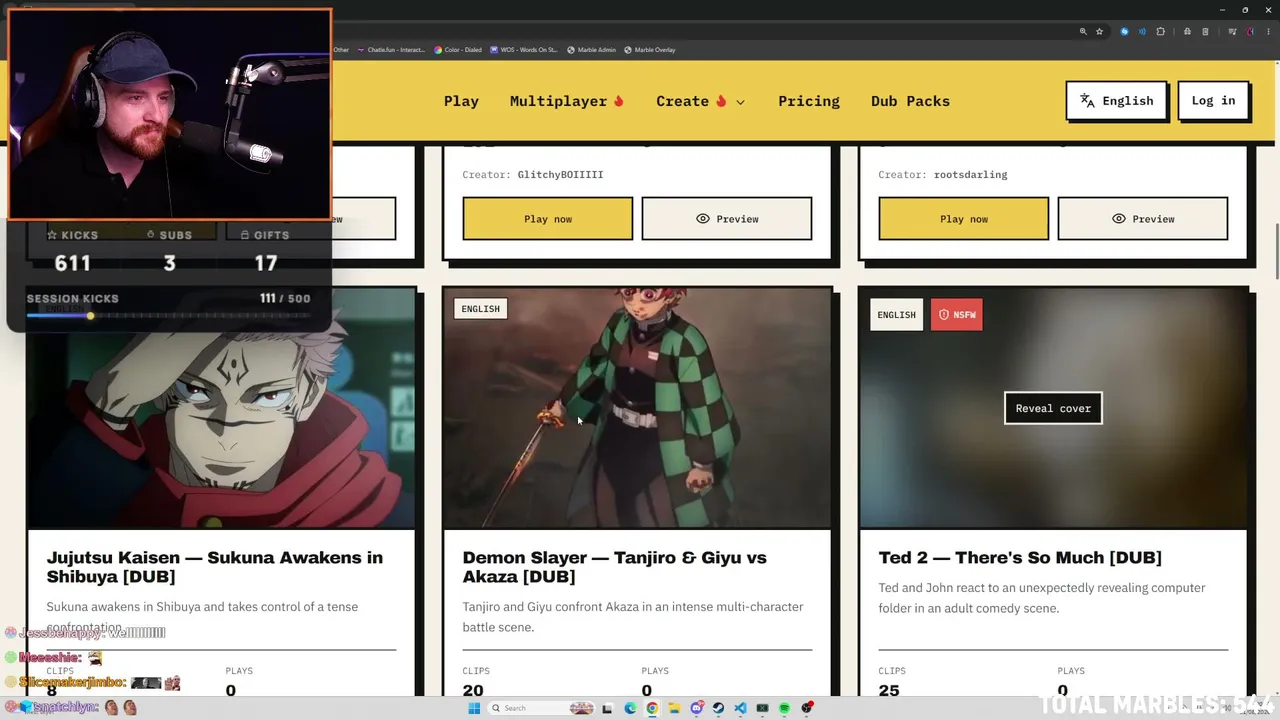Open Steam from the taskbar
This screenshot has width=1280, height=720.
(x=718, y=708)
